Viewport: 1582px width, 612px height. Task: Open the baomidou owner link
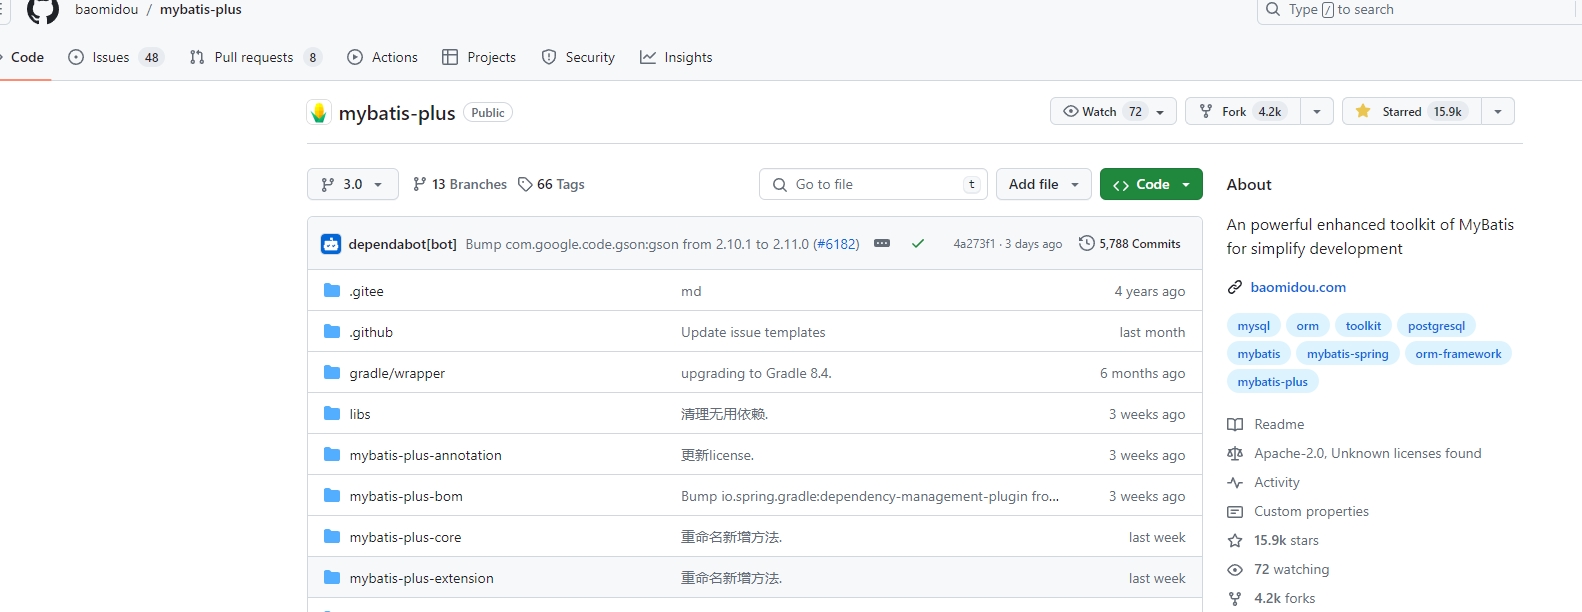click(x=107, y=10)
